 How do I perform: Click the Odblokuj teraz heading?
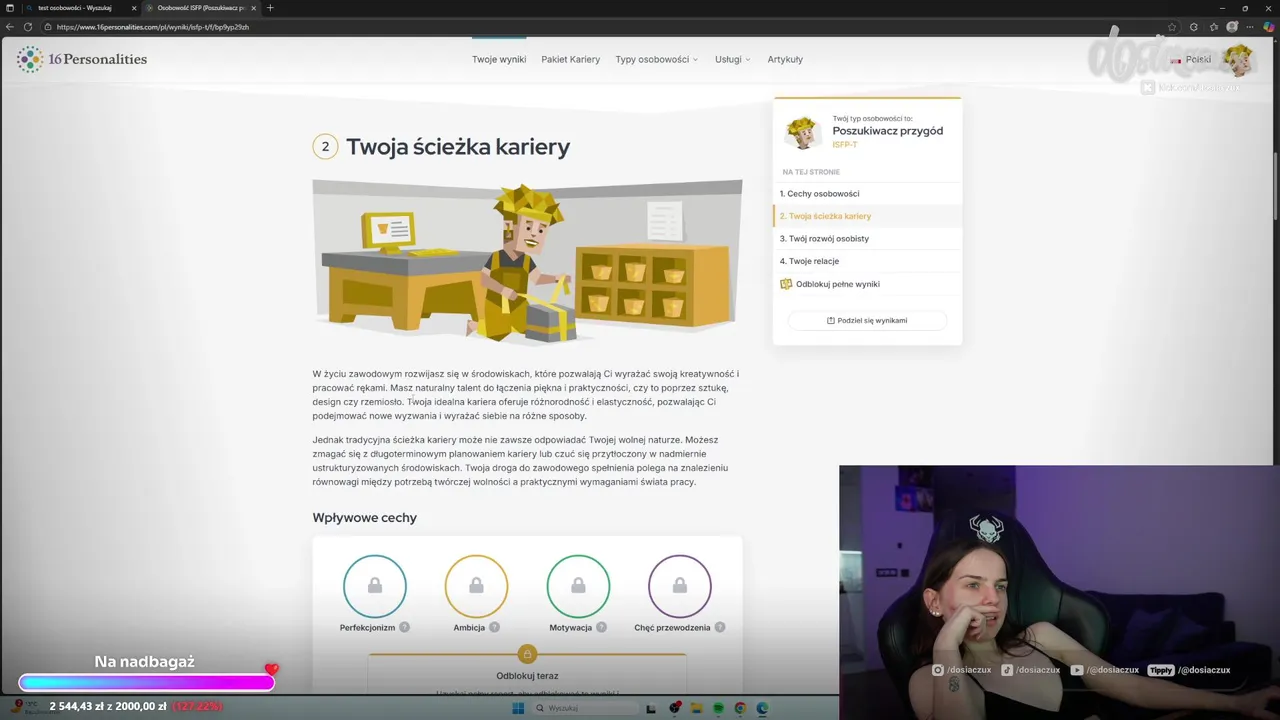click(x=527, y=676)
